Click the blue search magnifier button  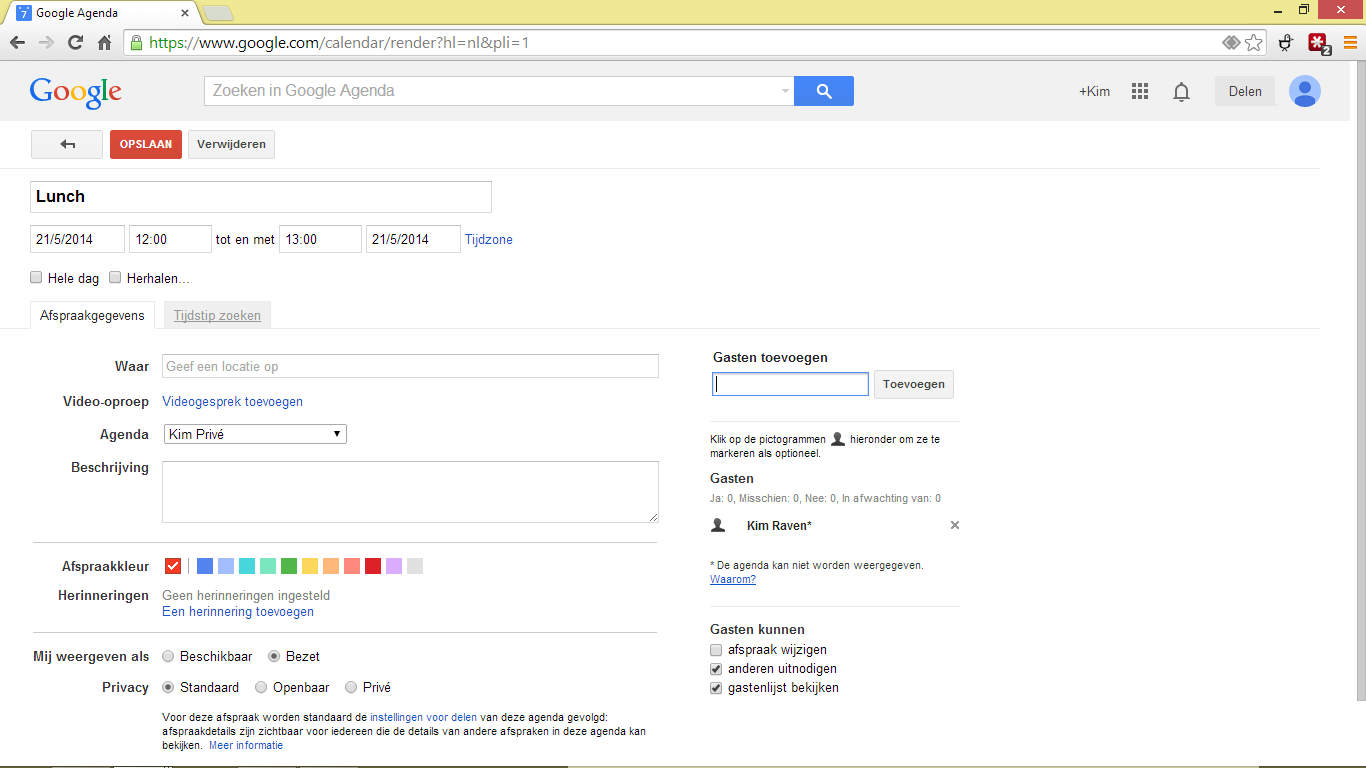pyautogui.click(x=824, y=91)
